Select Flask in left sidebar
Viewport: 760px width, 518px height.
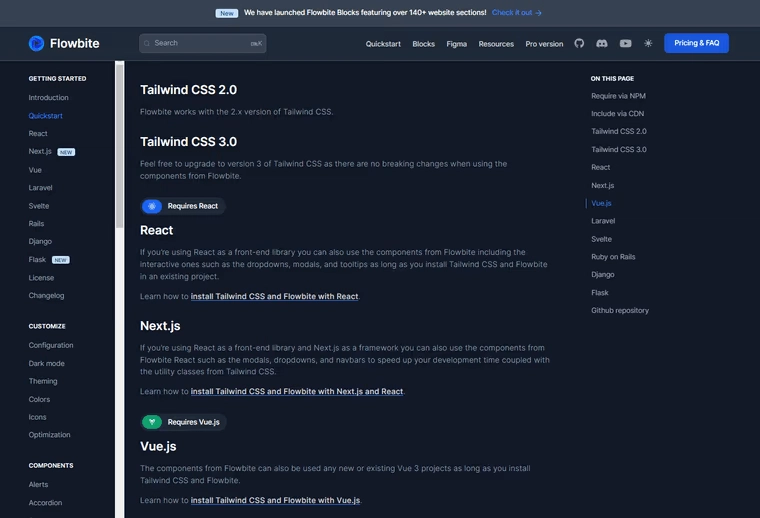click(x=37, y=260)
